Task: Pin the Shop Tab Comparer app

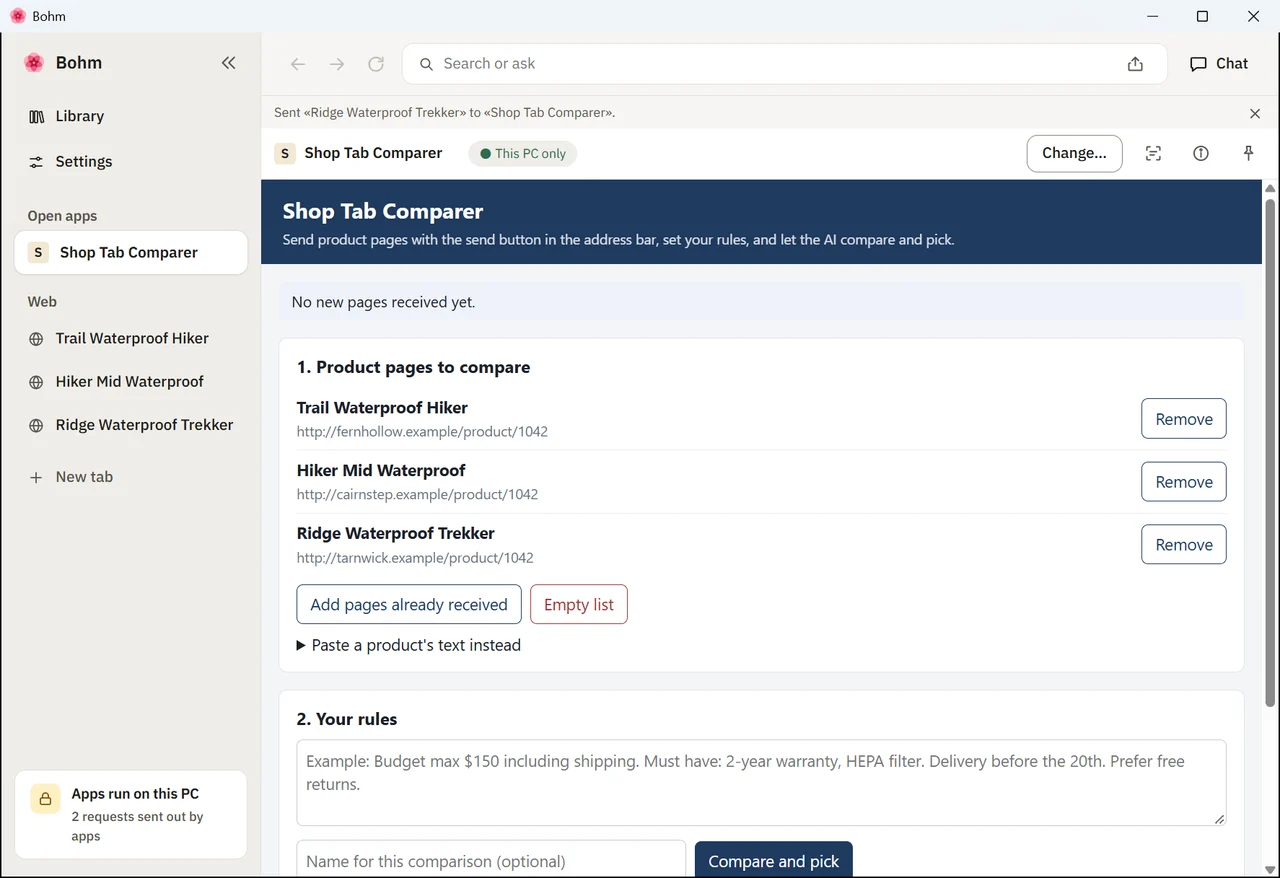Action: click(1248, 153)
